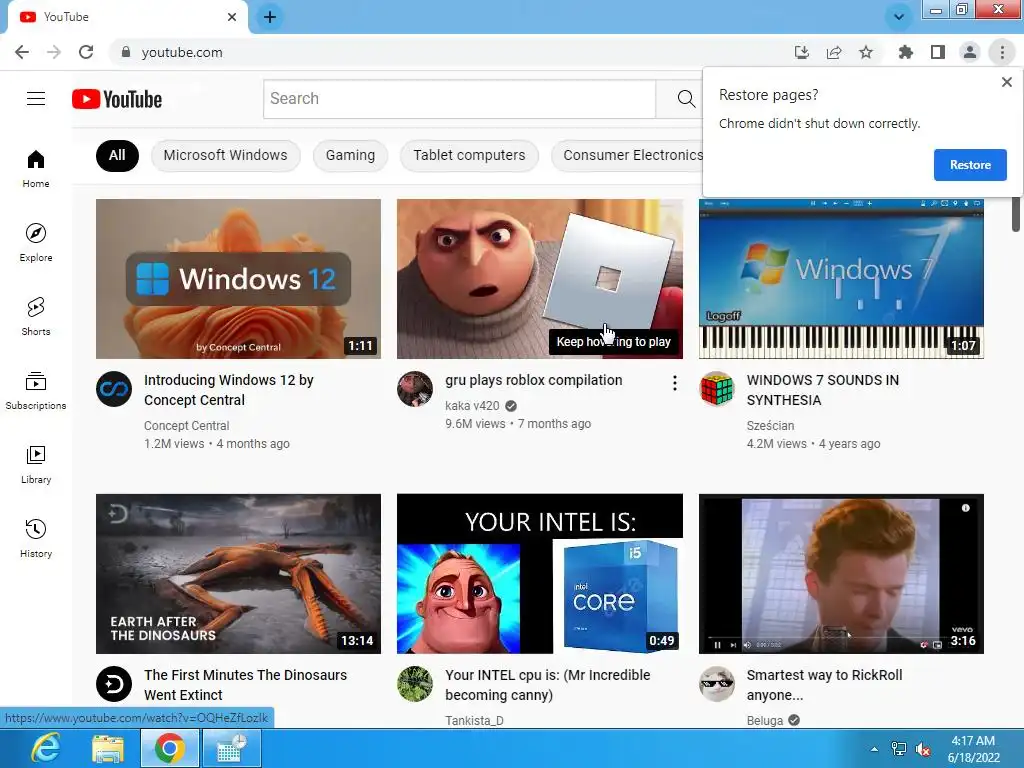The image size is (1024, 768).
Task: Click the YouTube logo
Action: coord(117,99)
